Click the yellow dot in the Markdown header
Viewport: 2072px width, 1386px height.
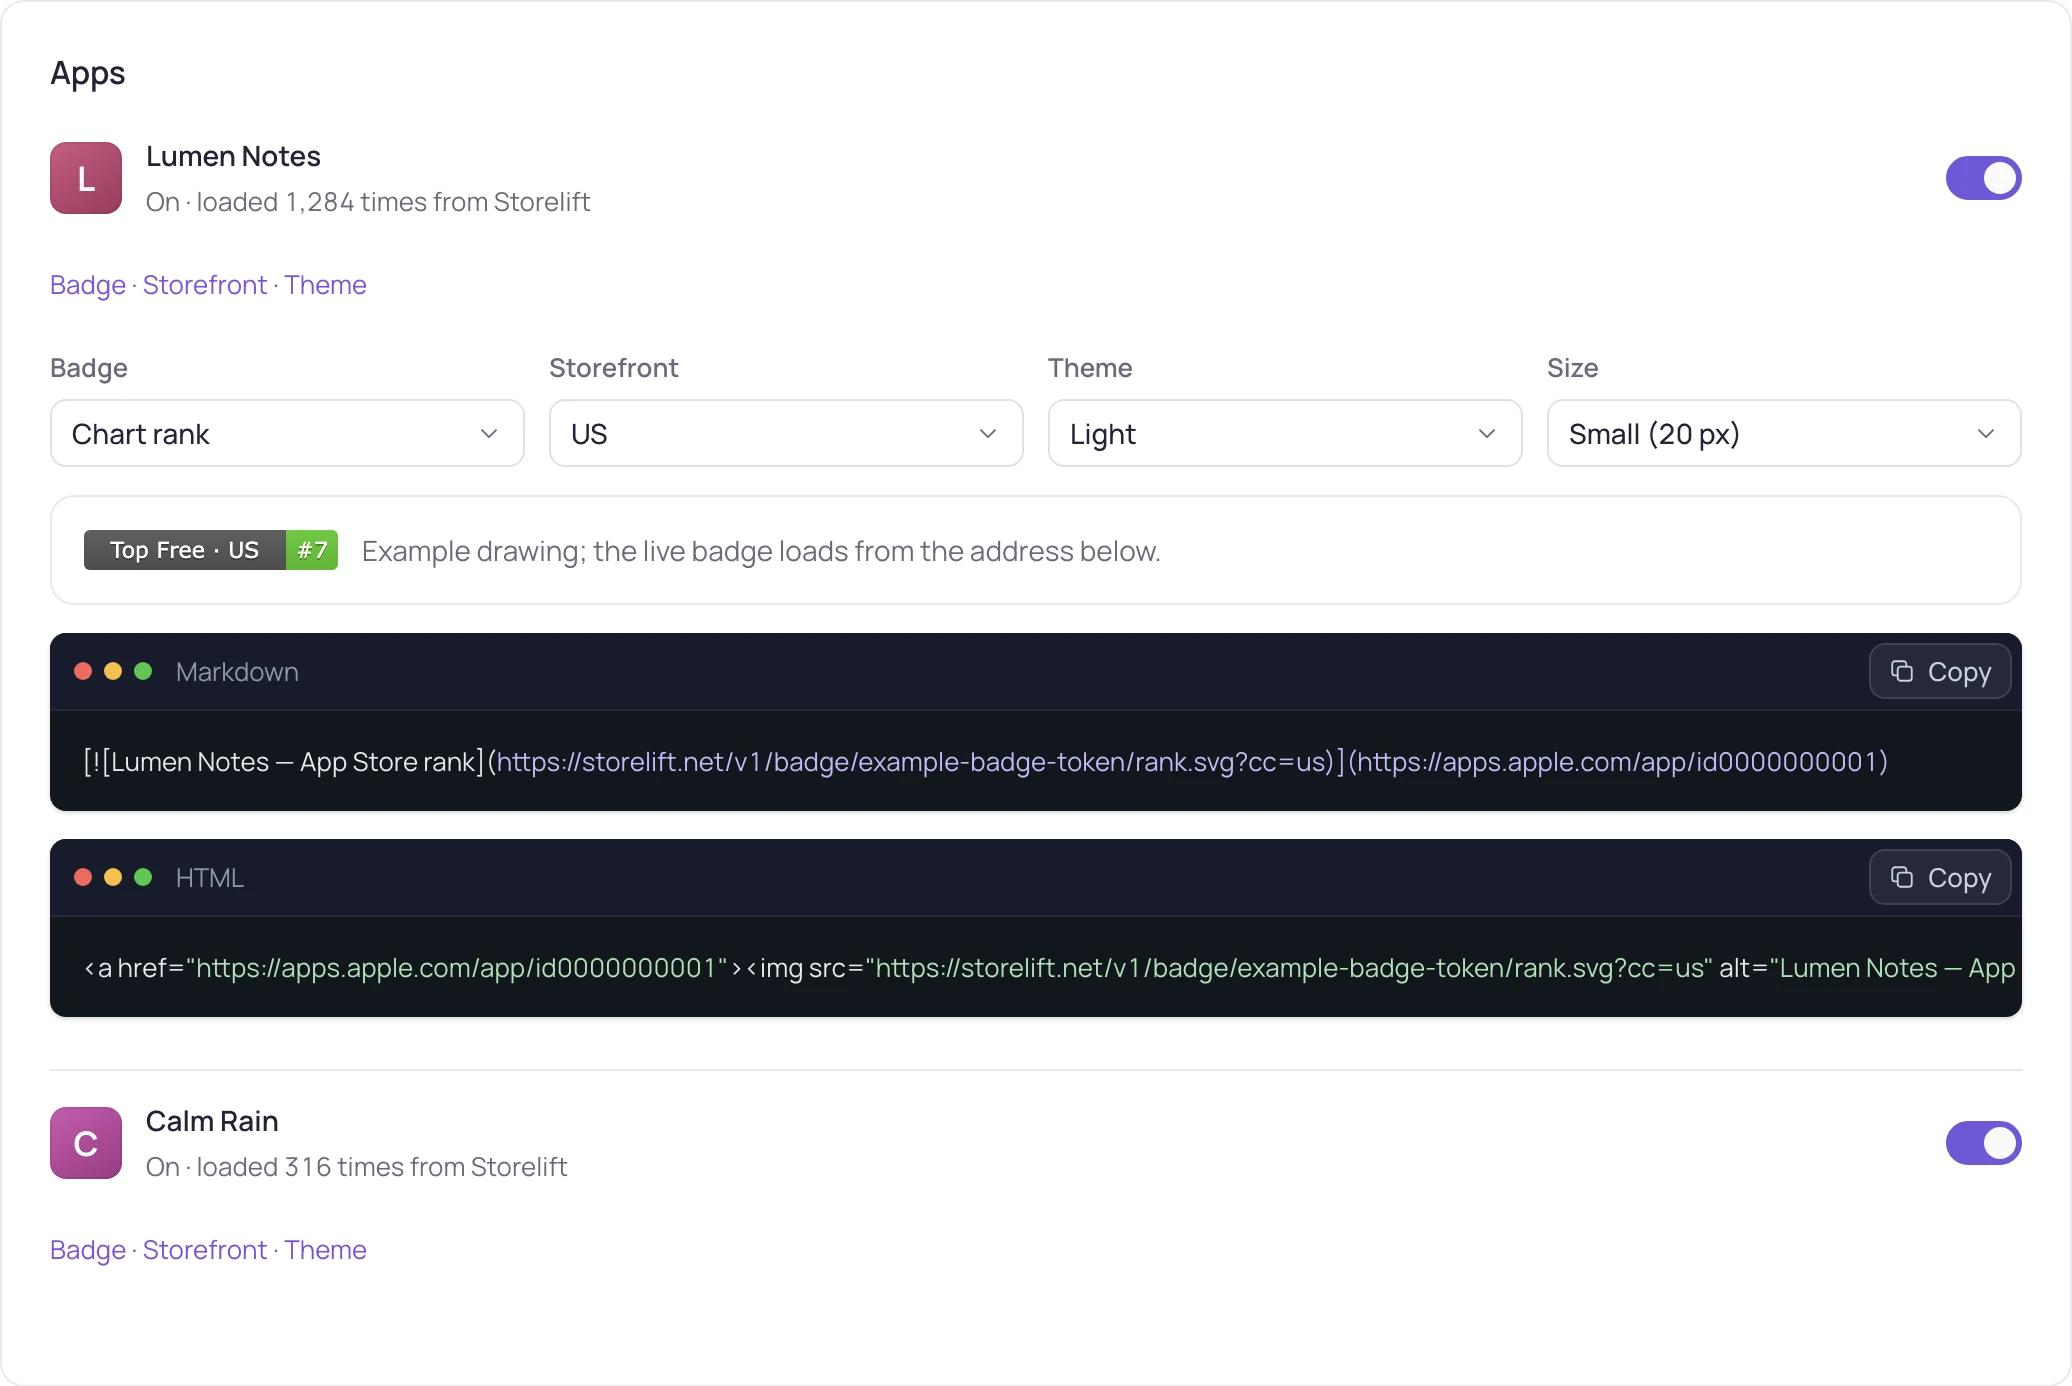click(x=113, y=671)
